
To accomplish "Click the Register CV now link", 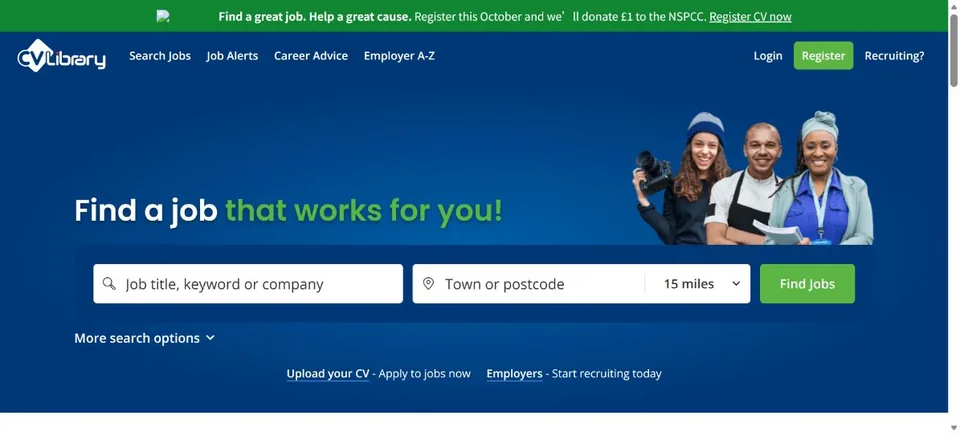I will click(x=750, y=17).
